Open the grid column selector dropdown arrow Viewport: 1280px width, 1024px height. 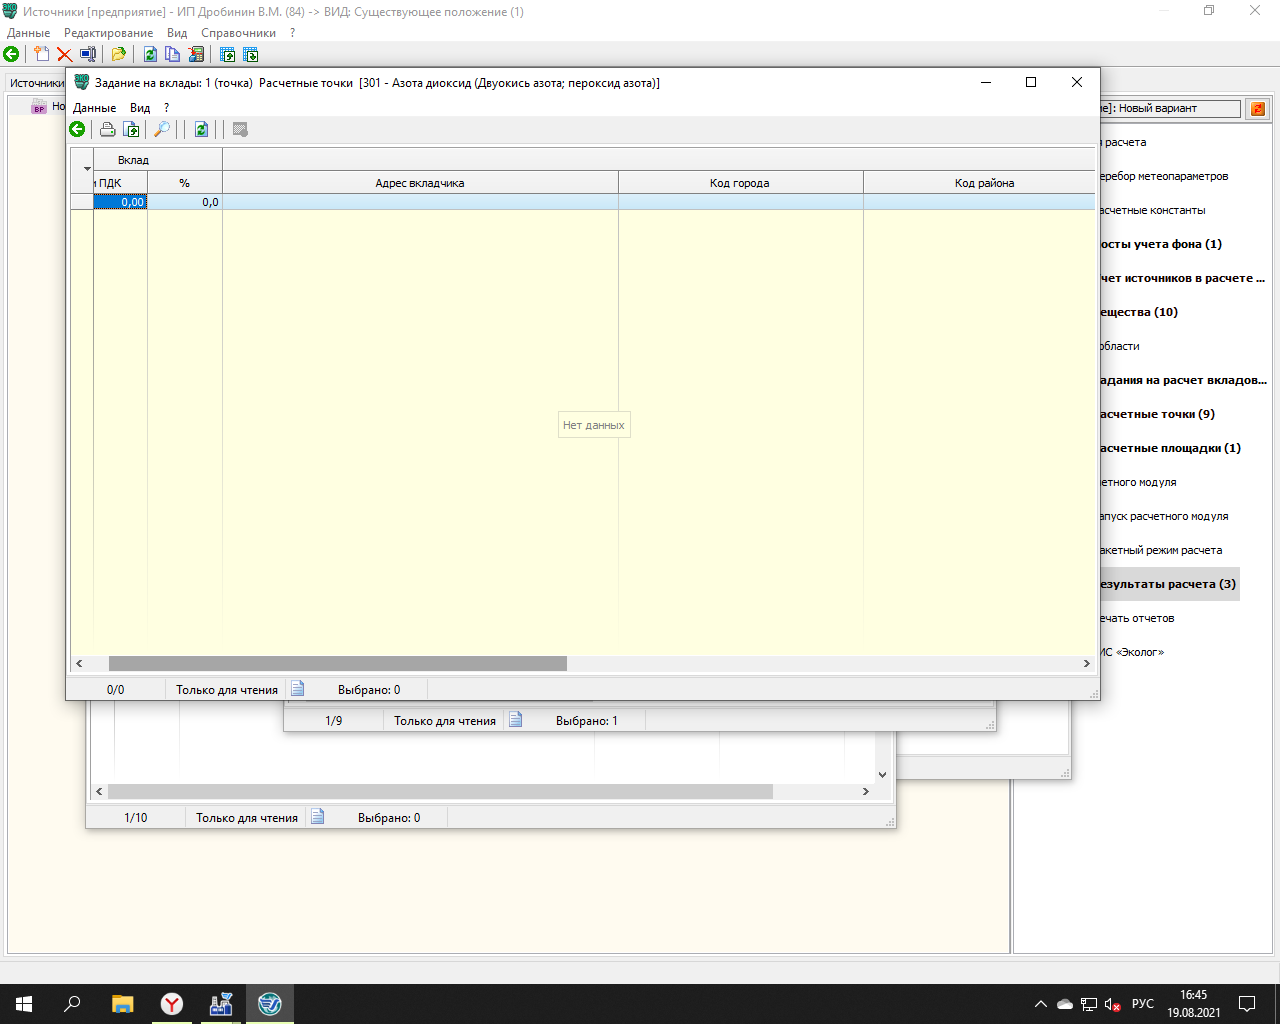pyautogui.click(x=87, y=169)
